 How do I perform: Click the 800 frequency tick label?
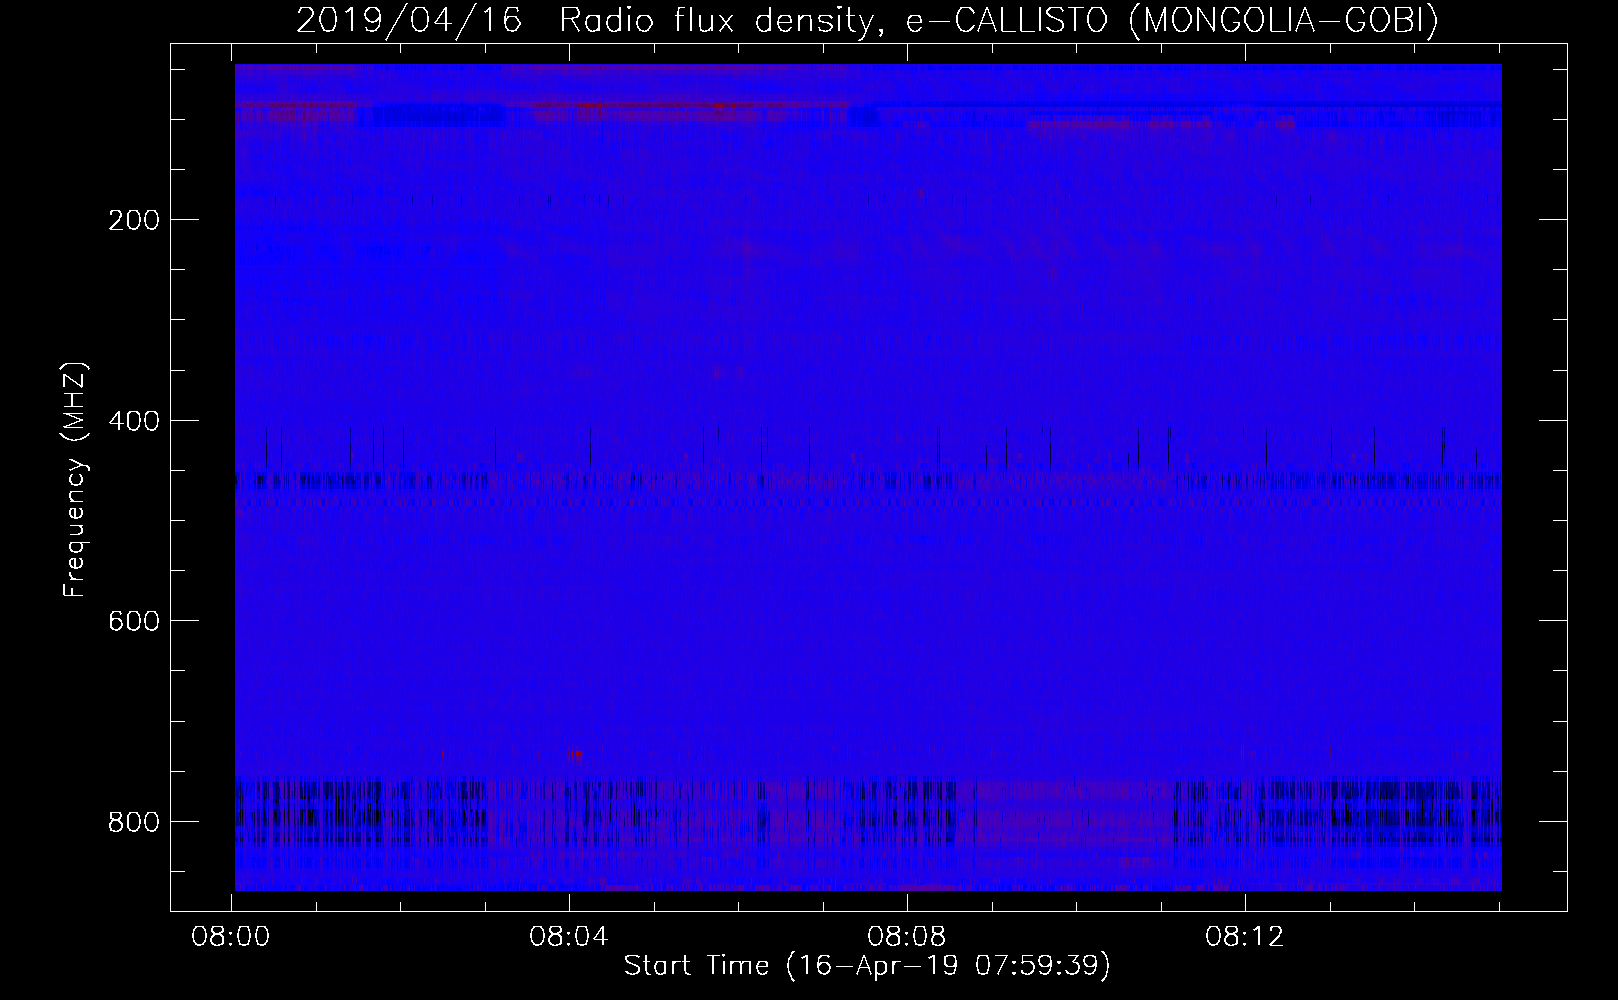[x=133, y=821]
